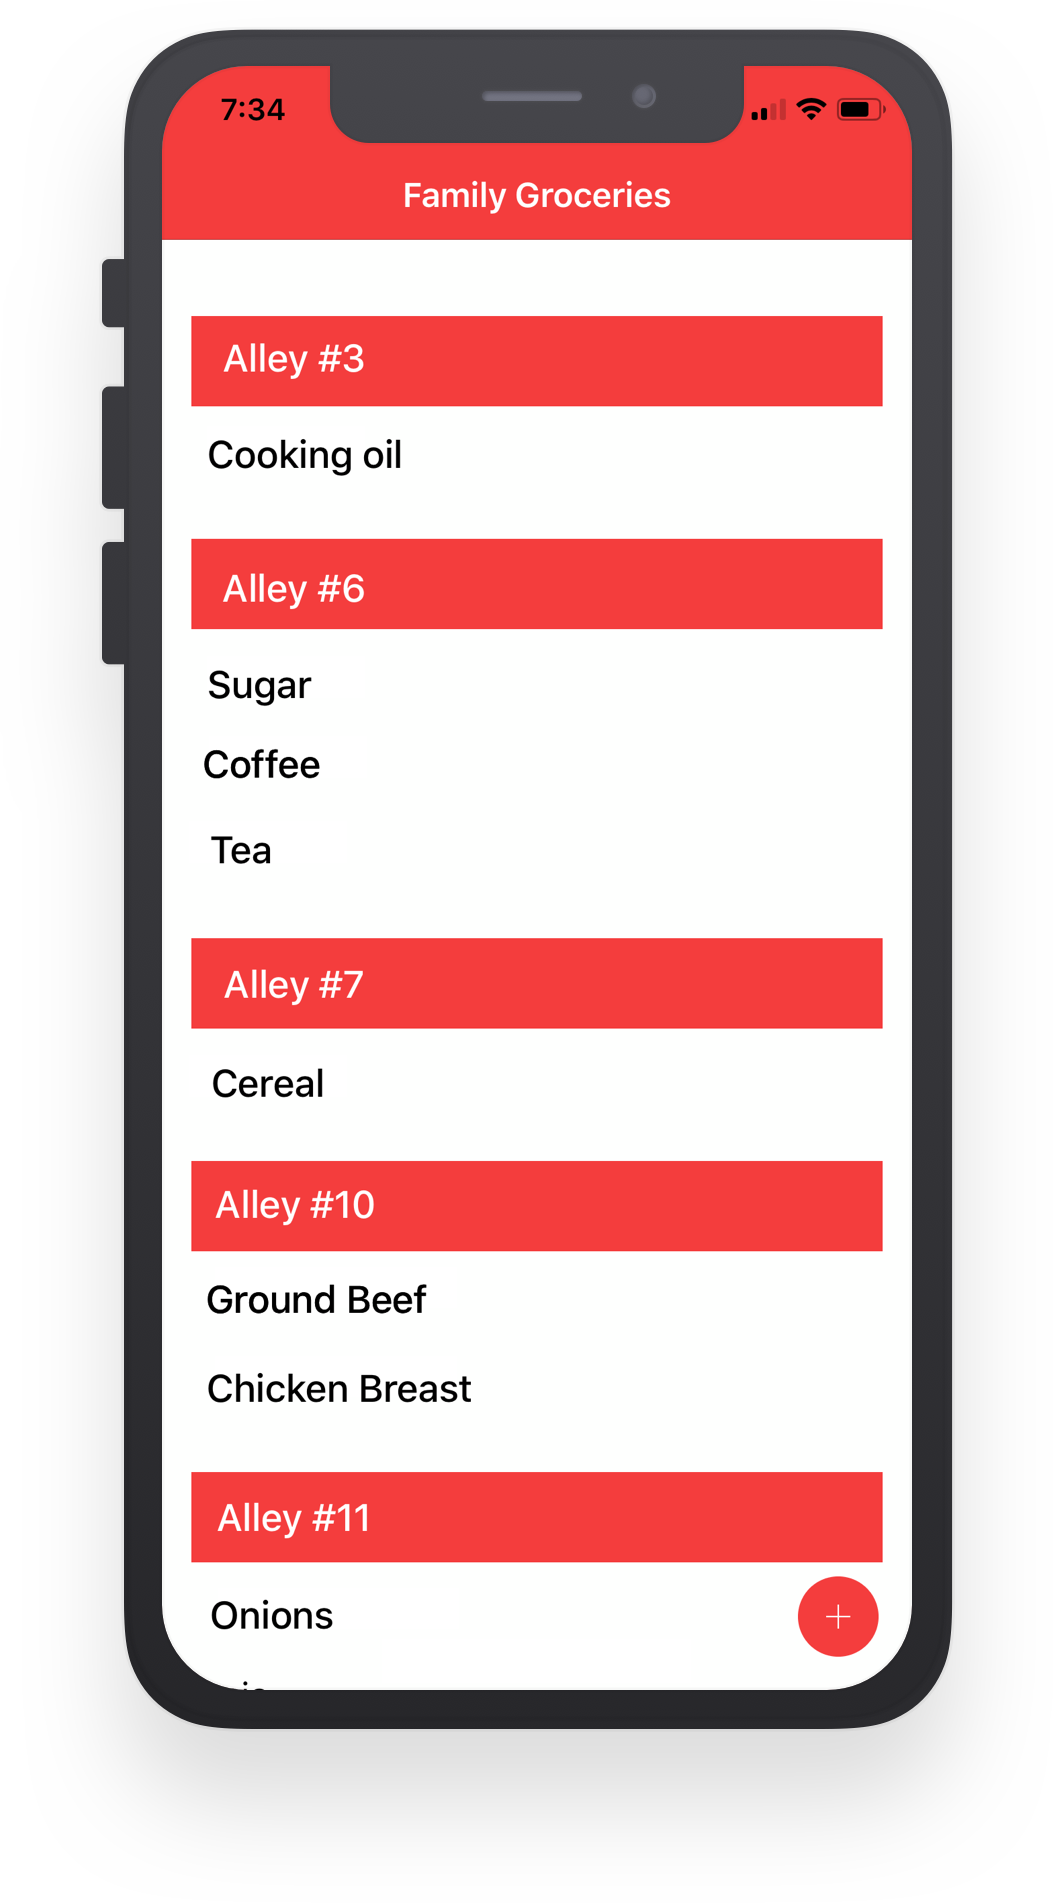The image size is (1053, 1903).
Task: Tap the Alley #10 section header
Action: pos(536,1205)
